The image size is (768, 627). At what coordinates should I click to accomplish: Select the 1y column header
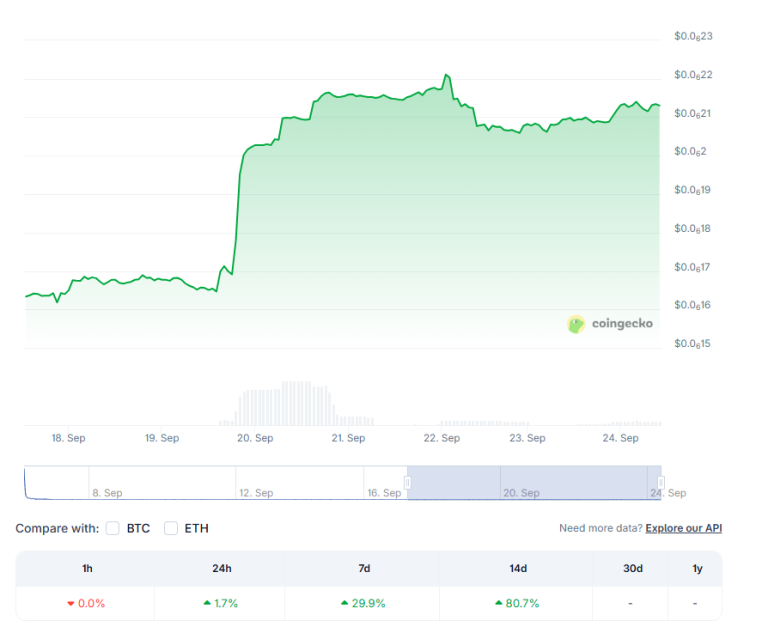pyautogui.click(x=696, y=568)
